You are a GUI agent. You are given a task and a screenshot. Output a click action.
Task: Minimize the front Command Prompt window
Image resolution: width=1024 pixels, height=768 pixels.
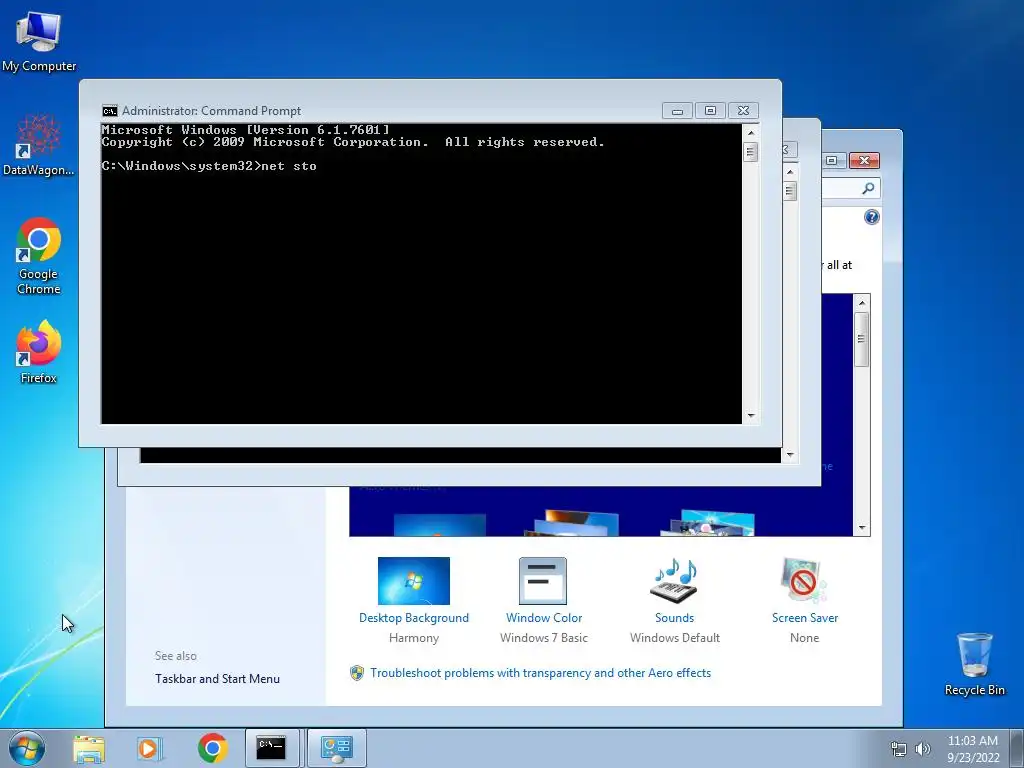point(677,110)
